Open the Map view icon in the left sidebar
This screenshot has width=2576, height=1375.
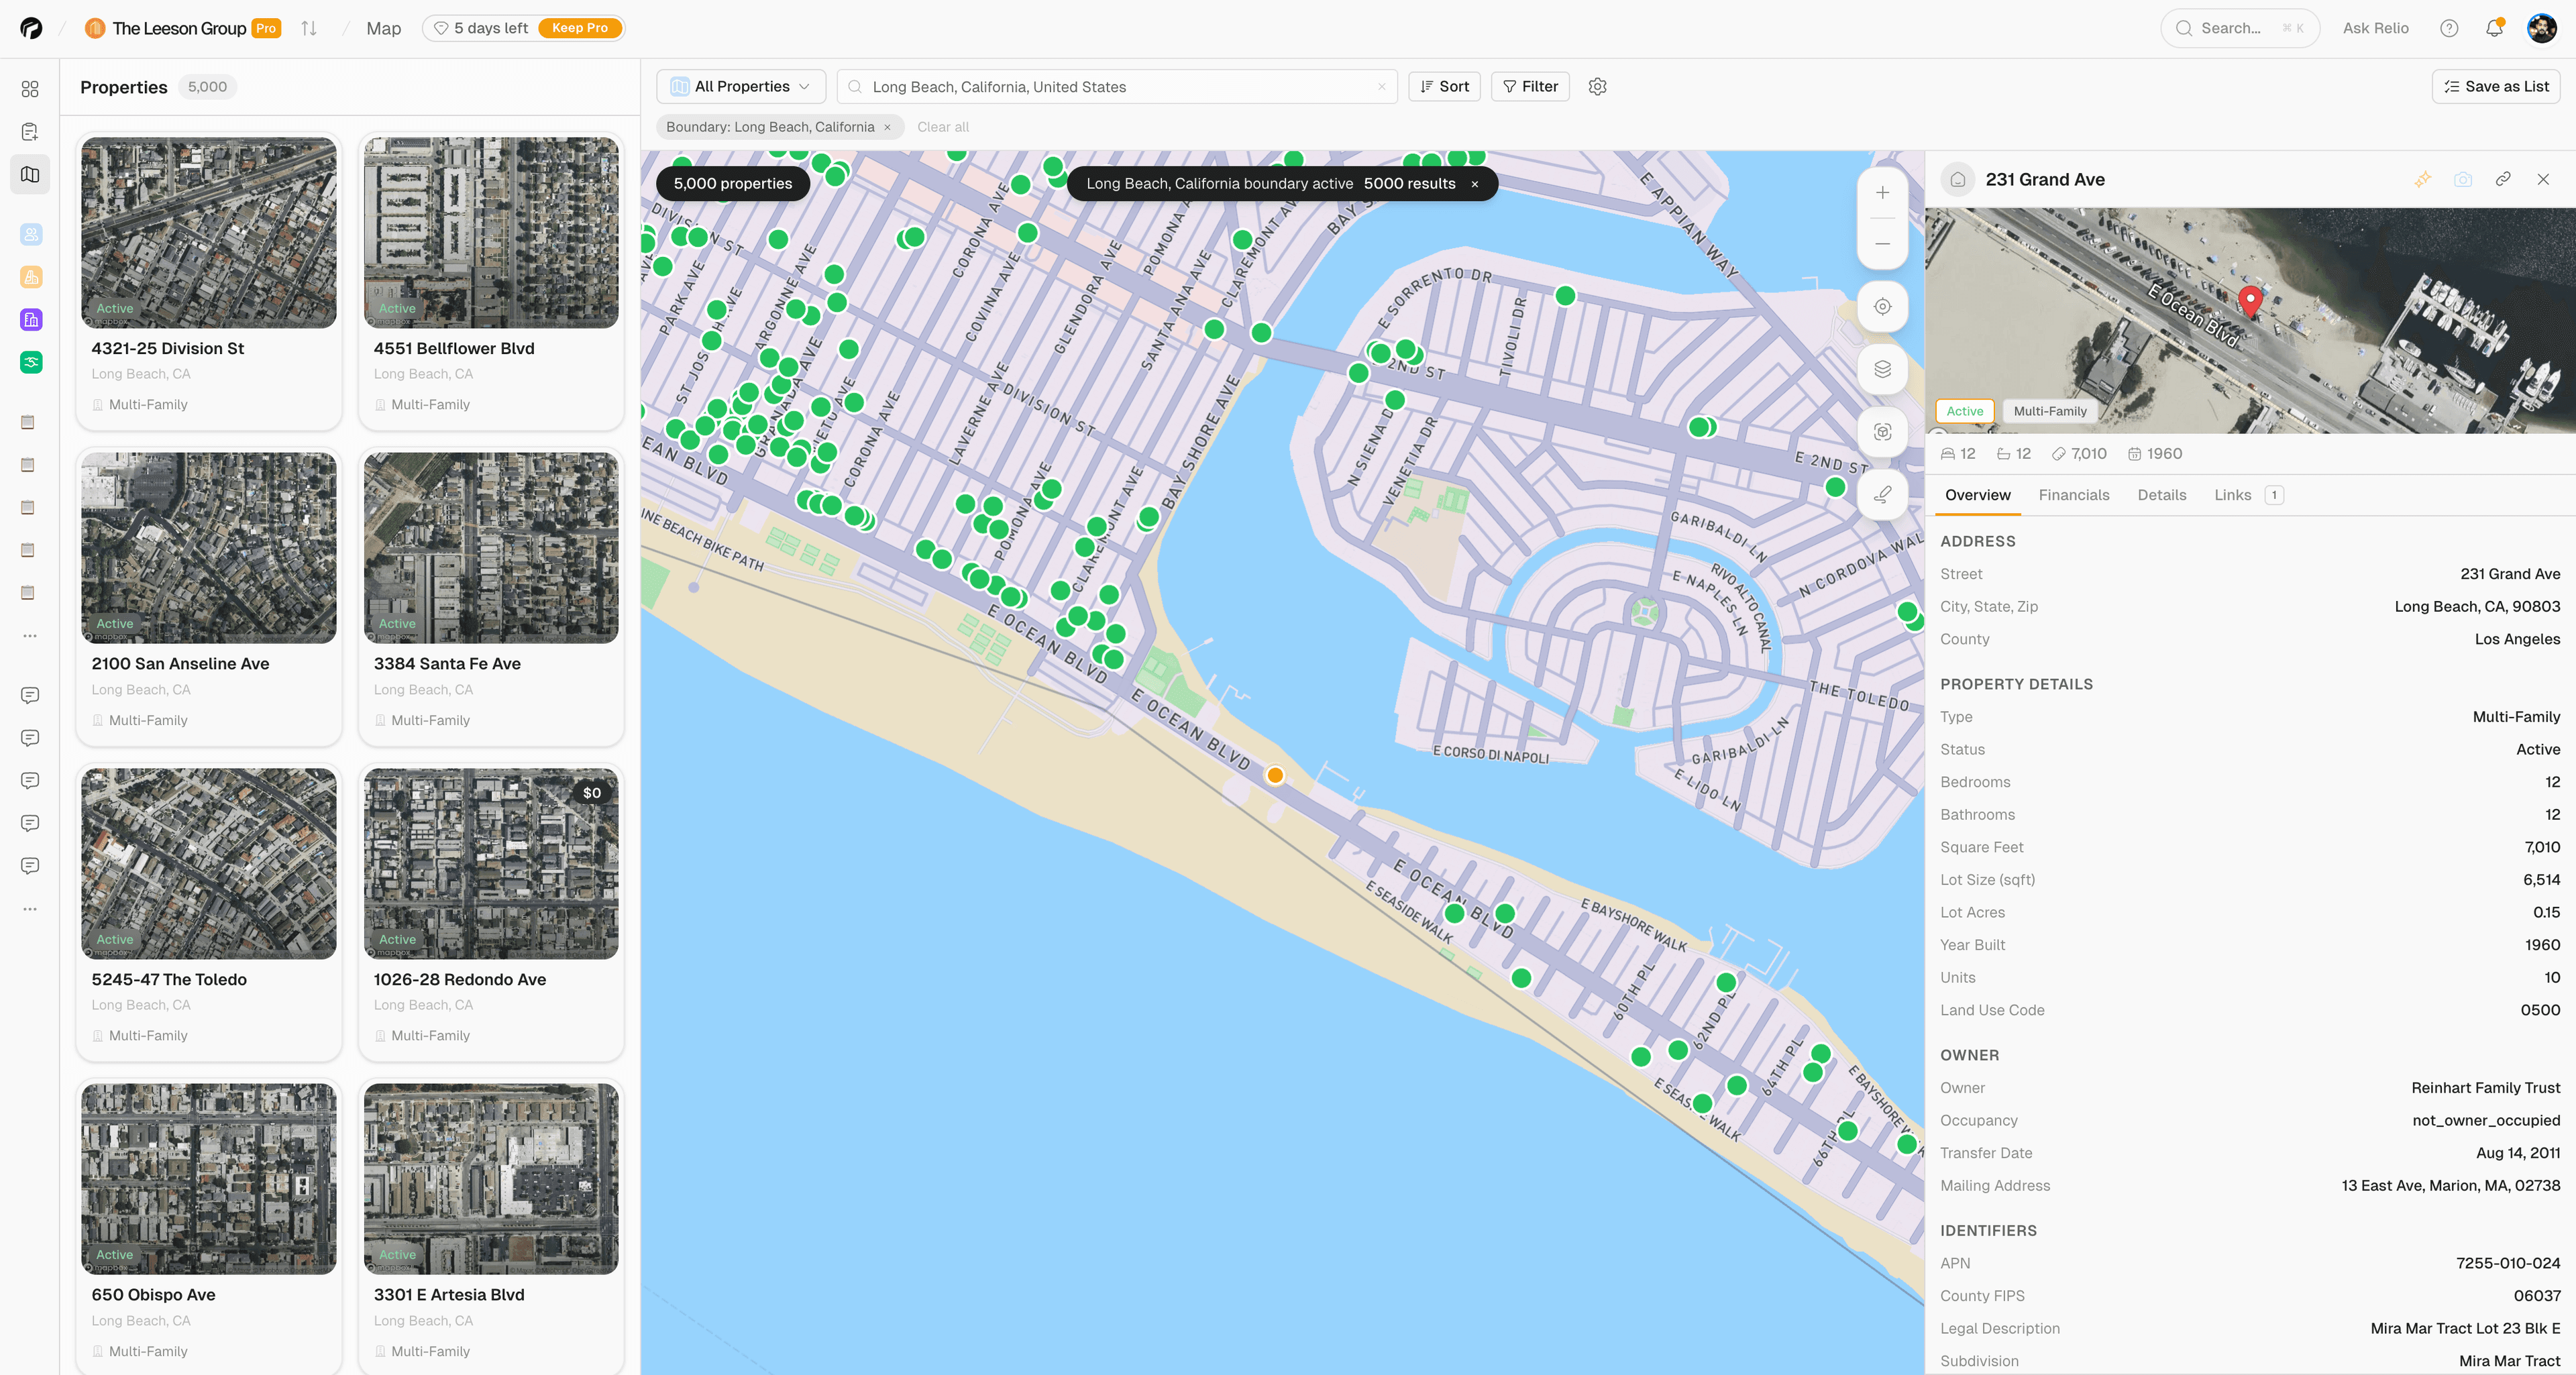pos(30,174)
